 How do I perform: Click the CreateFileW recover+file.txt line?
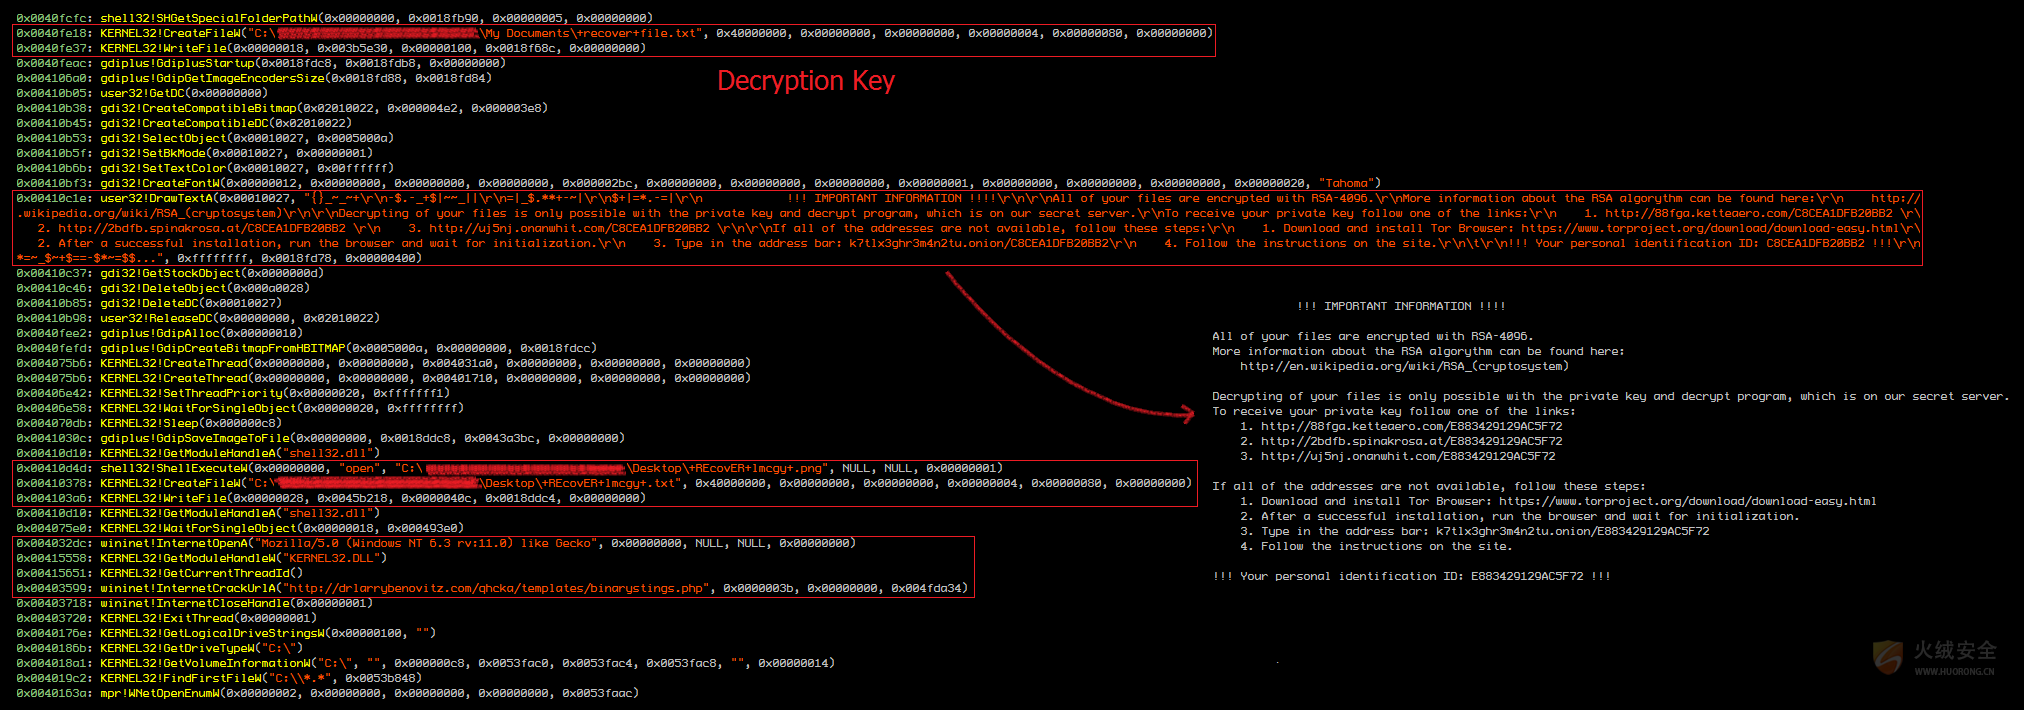coord(614,33)
